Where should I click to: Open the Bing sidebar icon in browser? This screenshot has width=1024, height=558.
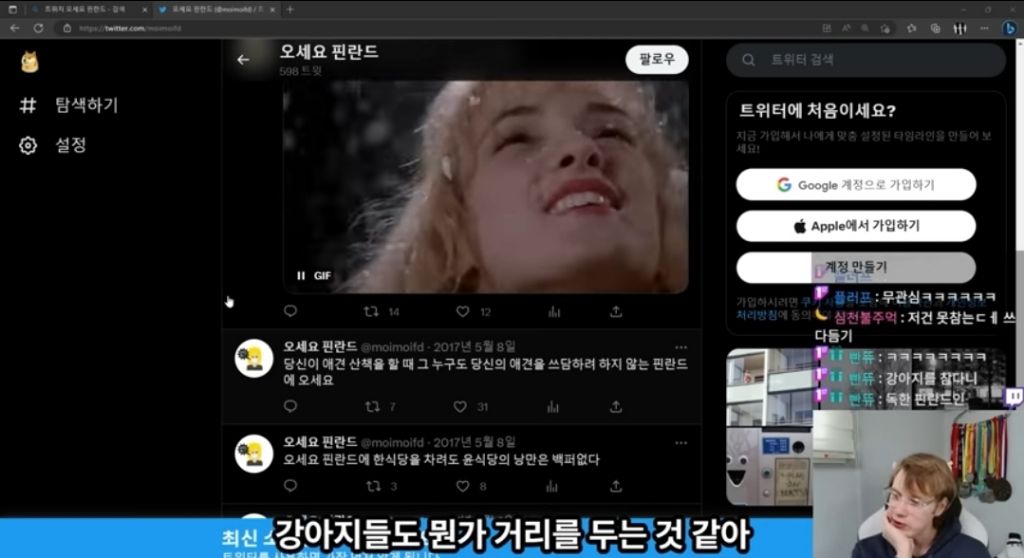(x=1010, y=28)
